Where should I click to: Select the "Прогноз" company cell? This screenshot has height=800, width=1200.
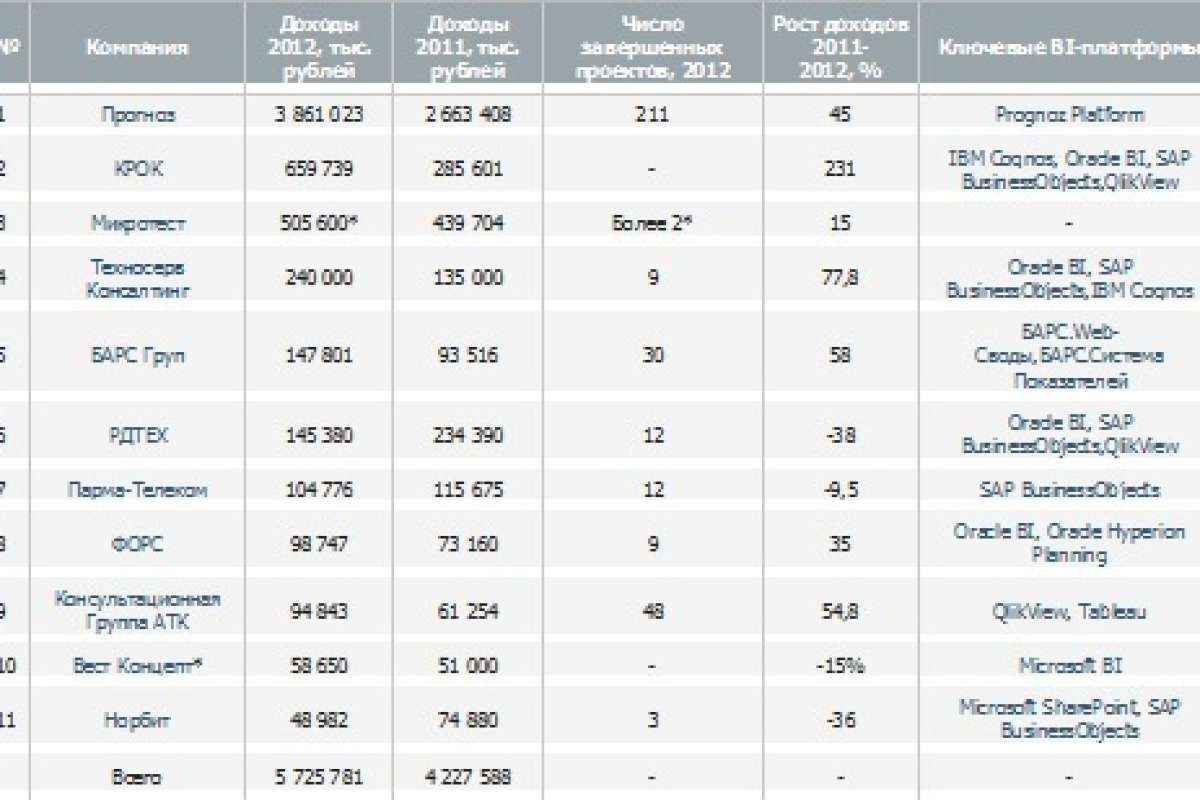pyautogui.click(x=138, y=115)
